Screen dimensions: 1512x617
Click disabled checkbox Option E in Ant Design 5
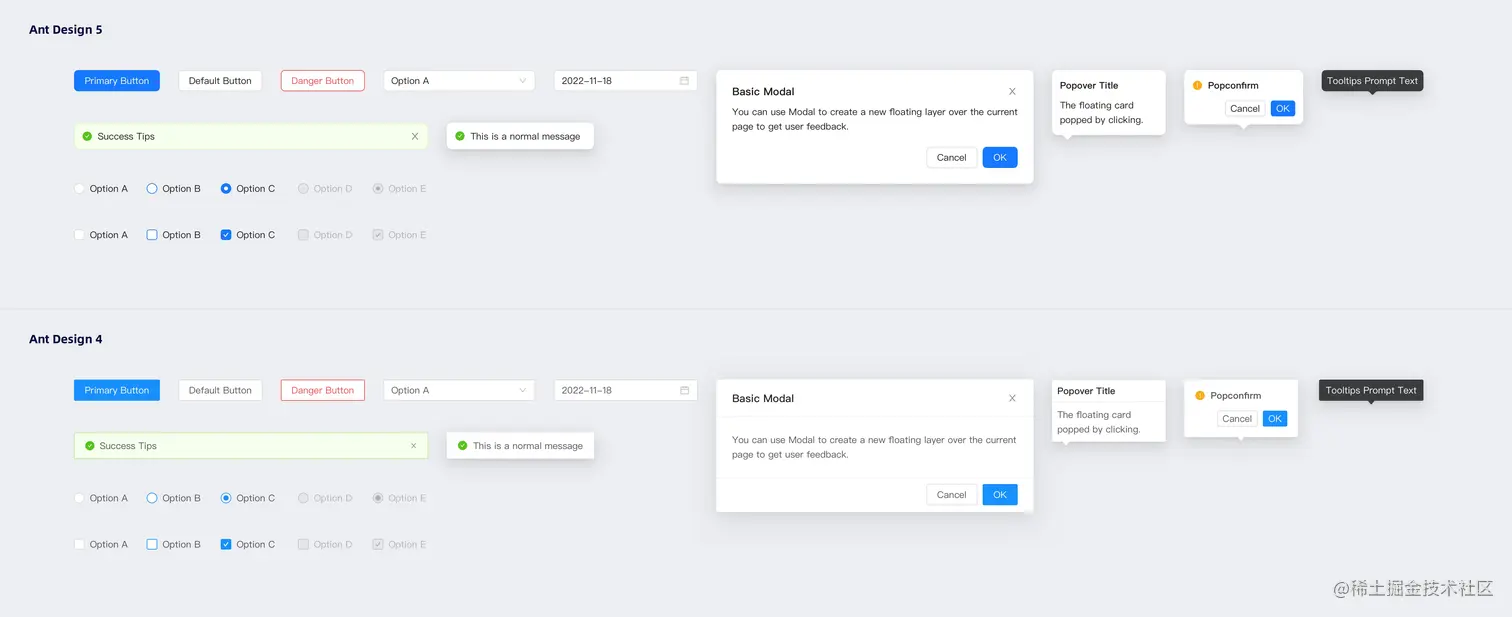tap(378, 235)
